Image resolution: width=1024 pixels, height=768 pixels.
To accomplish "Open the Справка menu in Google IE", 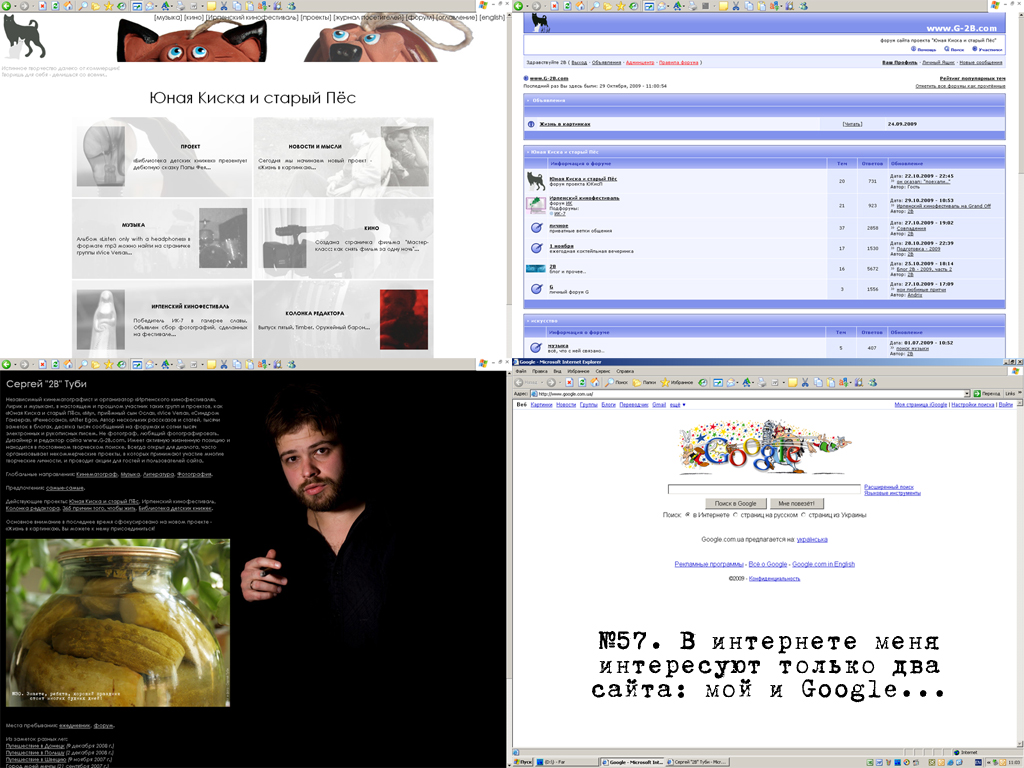I will (x=625, y=371).
